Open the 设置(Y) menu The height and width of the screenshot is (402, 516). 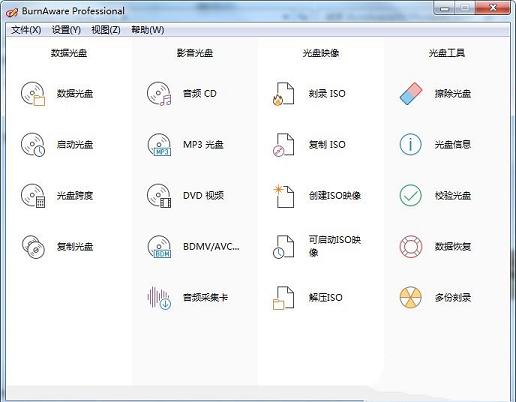click(x=66, y=30)
